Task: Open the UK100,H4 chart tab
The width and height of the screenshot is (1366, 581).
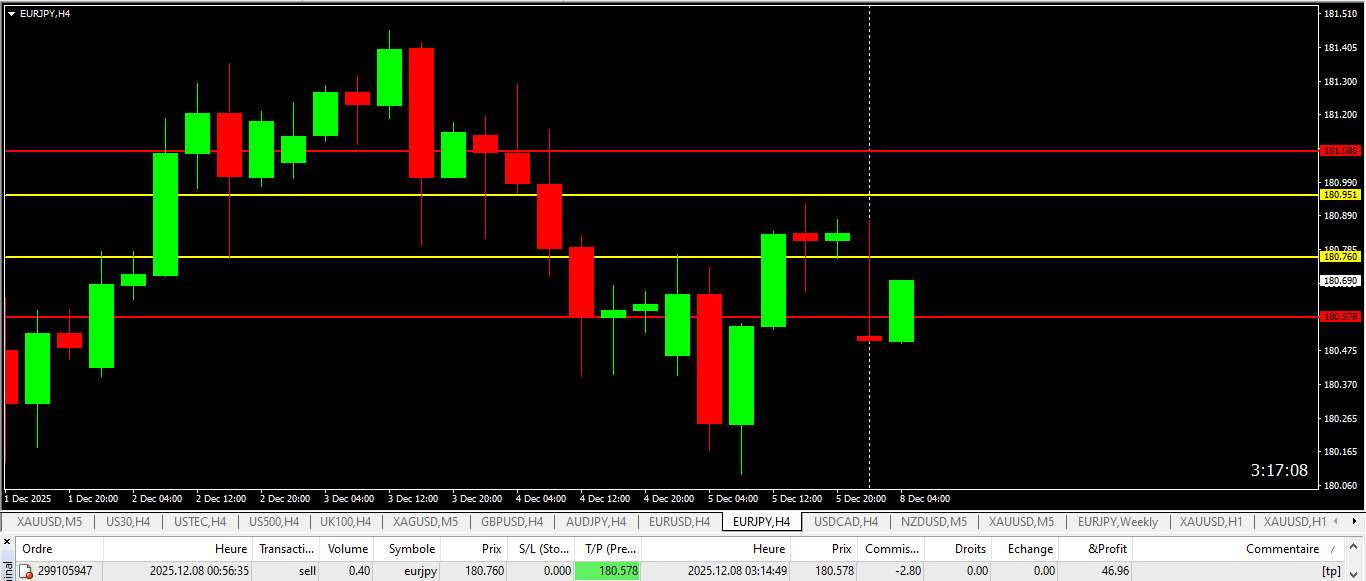Action: coord(345,522)
